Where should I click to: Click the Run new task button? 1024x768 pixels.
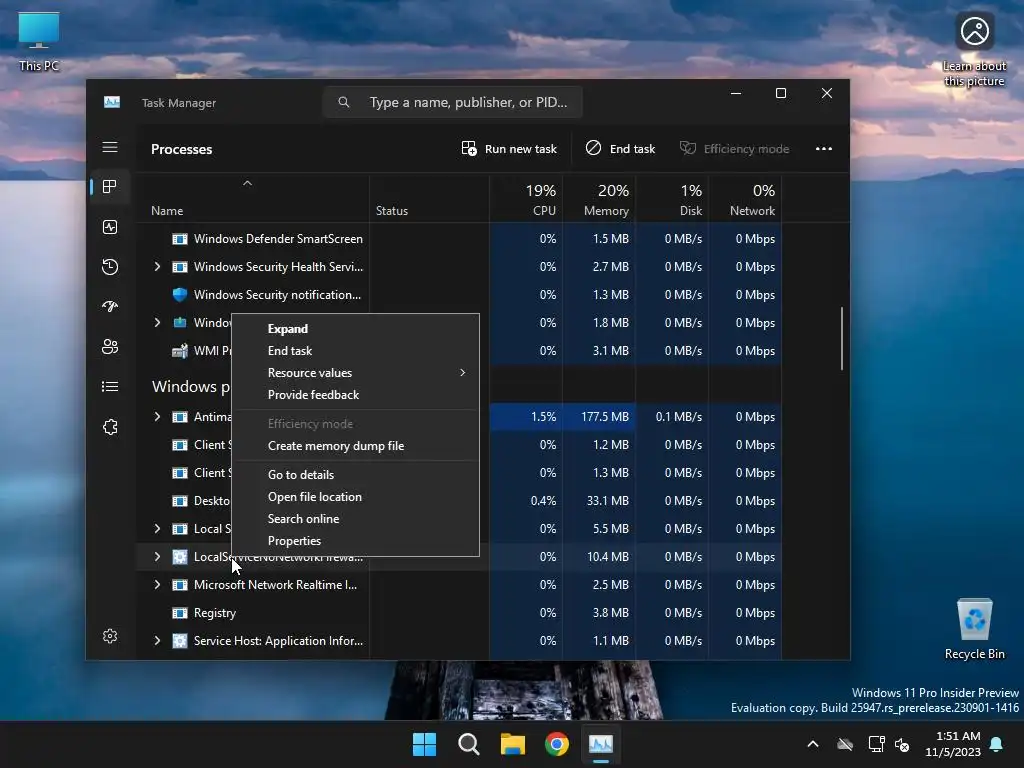coord(509,149)
